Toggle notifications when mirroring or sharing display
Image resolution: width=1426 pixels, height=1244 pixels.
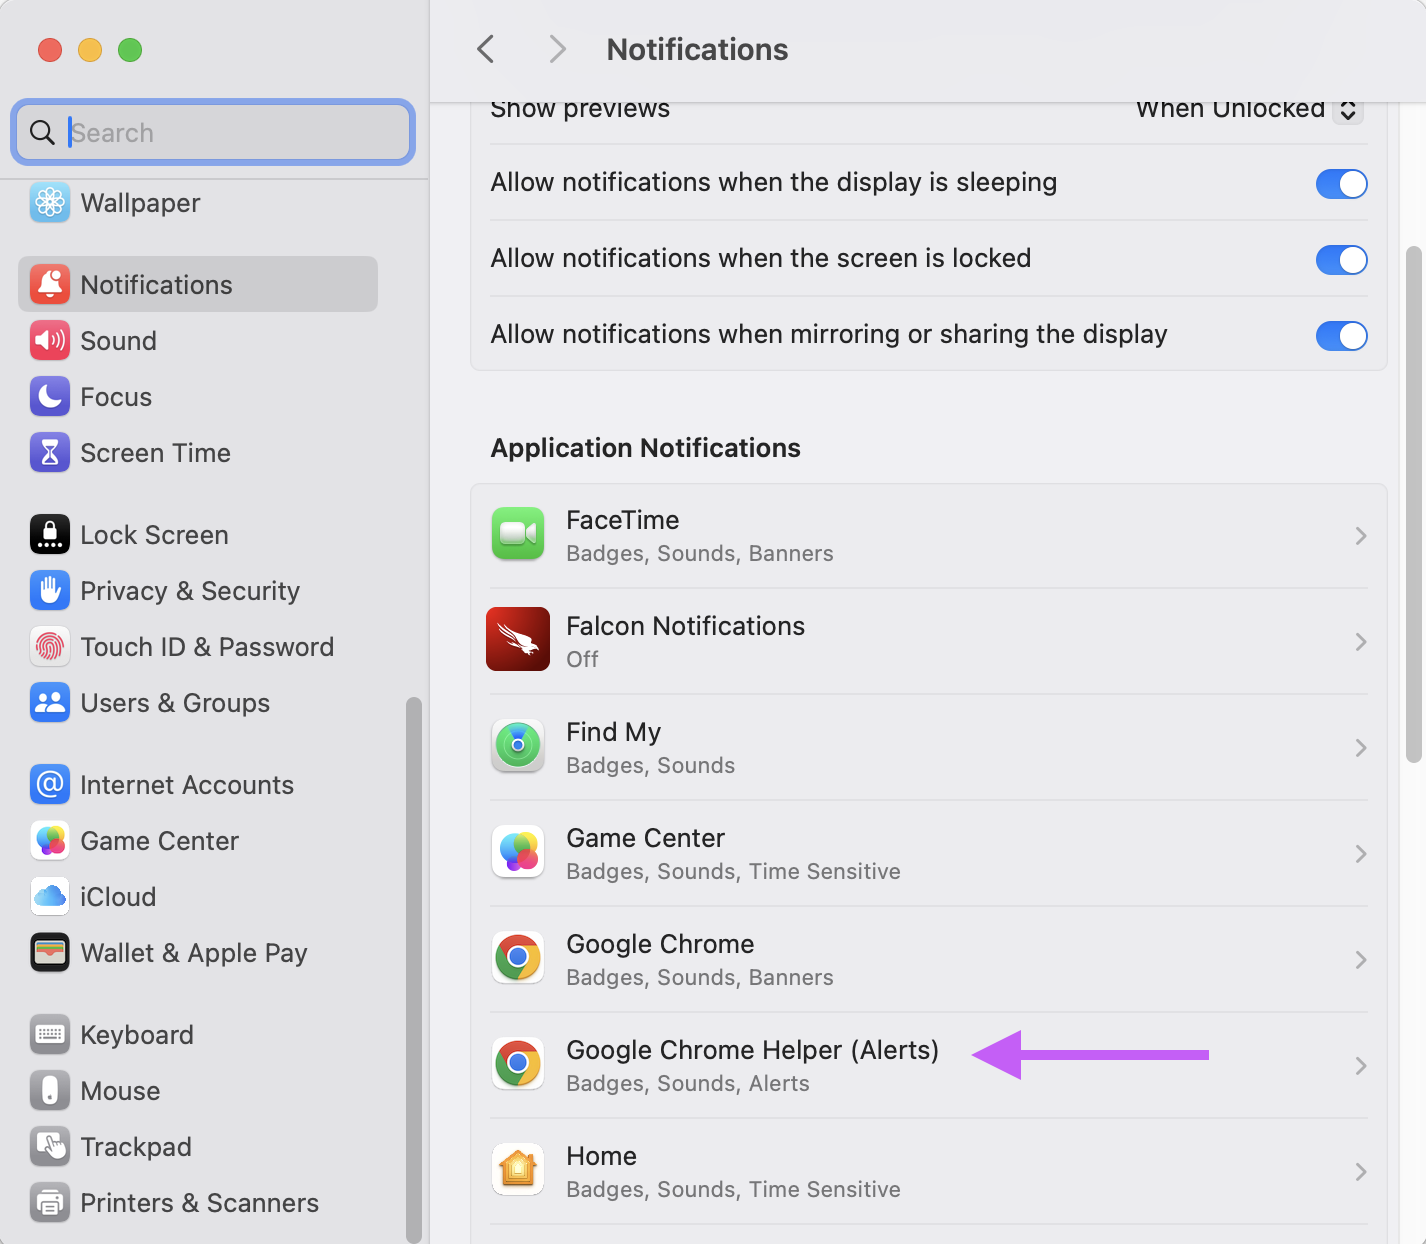(1341, 336)
